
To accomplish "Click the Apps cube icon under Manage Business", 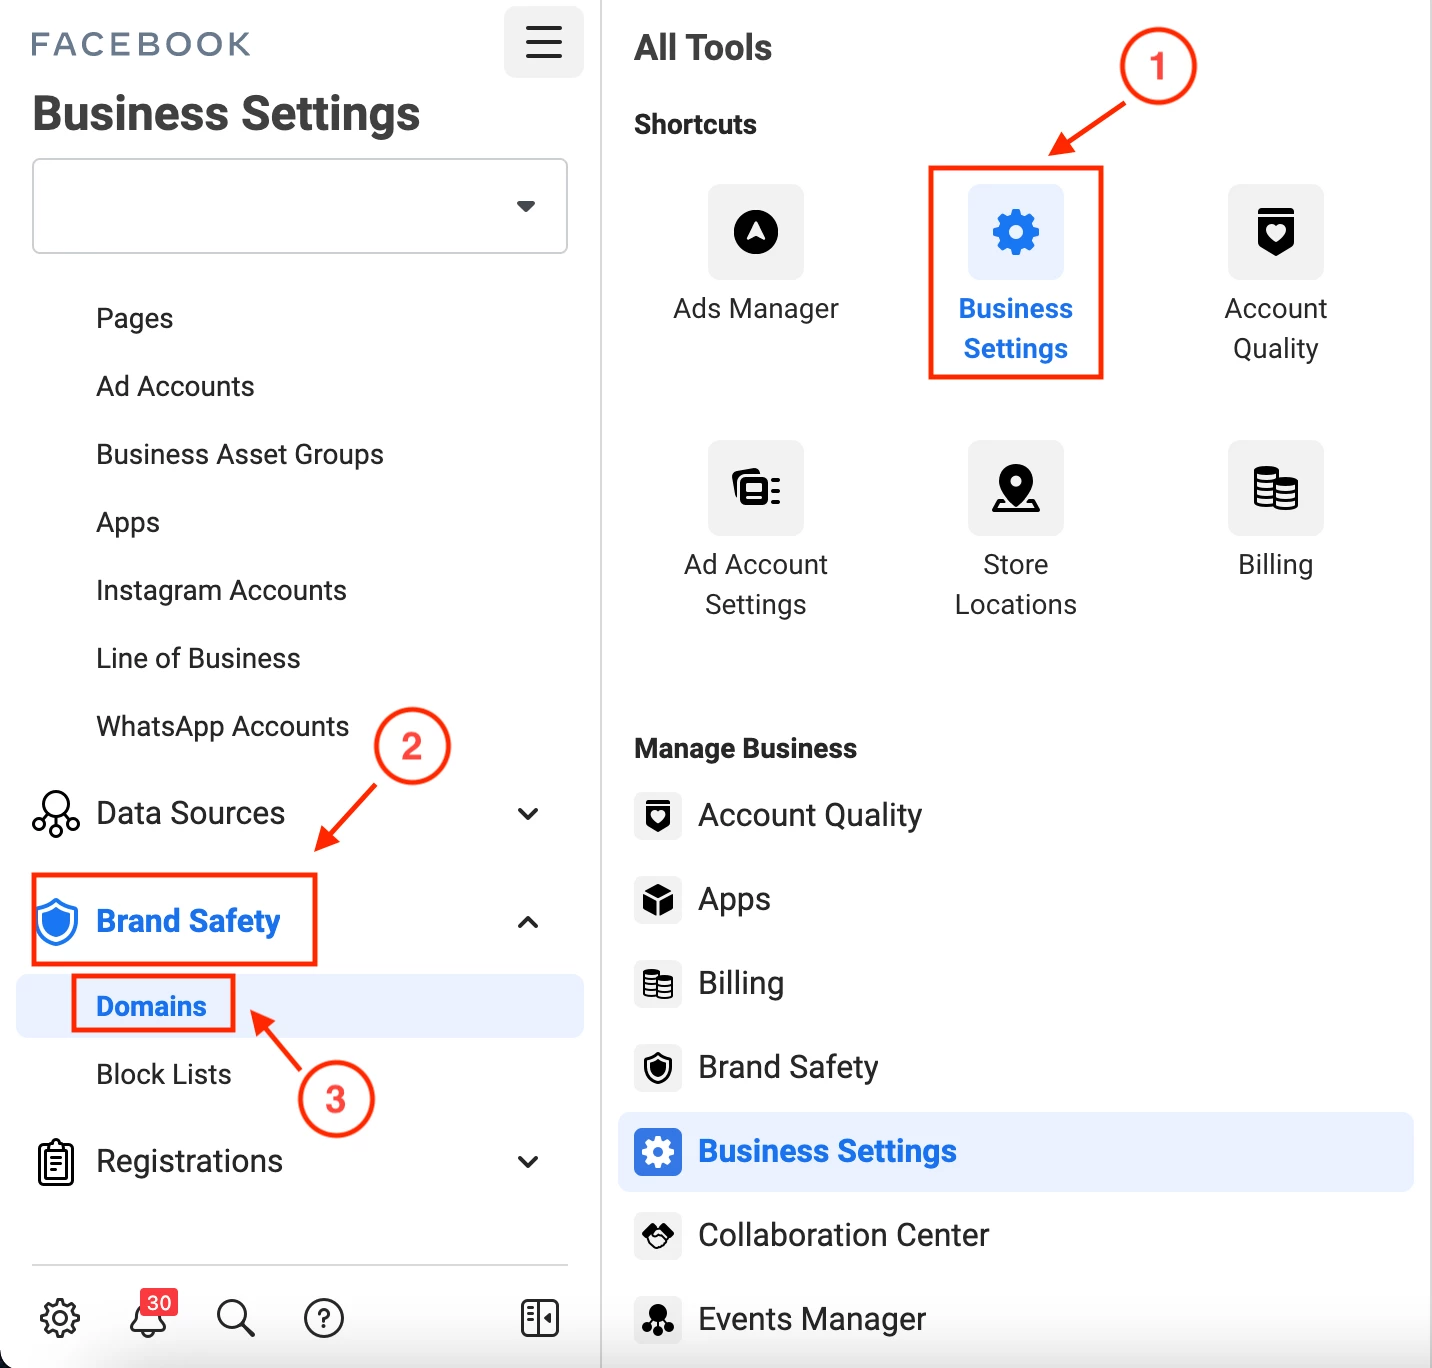I will [658, 900].
